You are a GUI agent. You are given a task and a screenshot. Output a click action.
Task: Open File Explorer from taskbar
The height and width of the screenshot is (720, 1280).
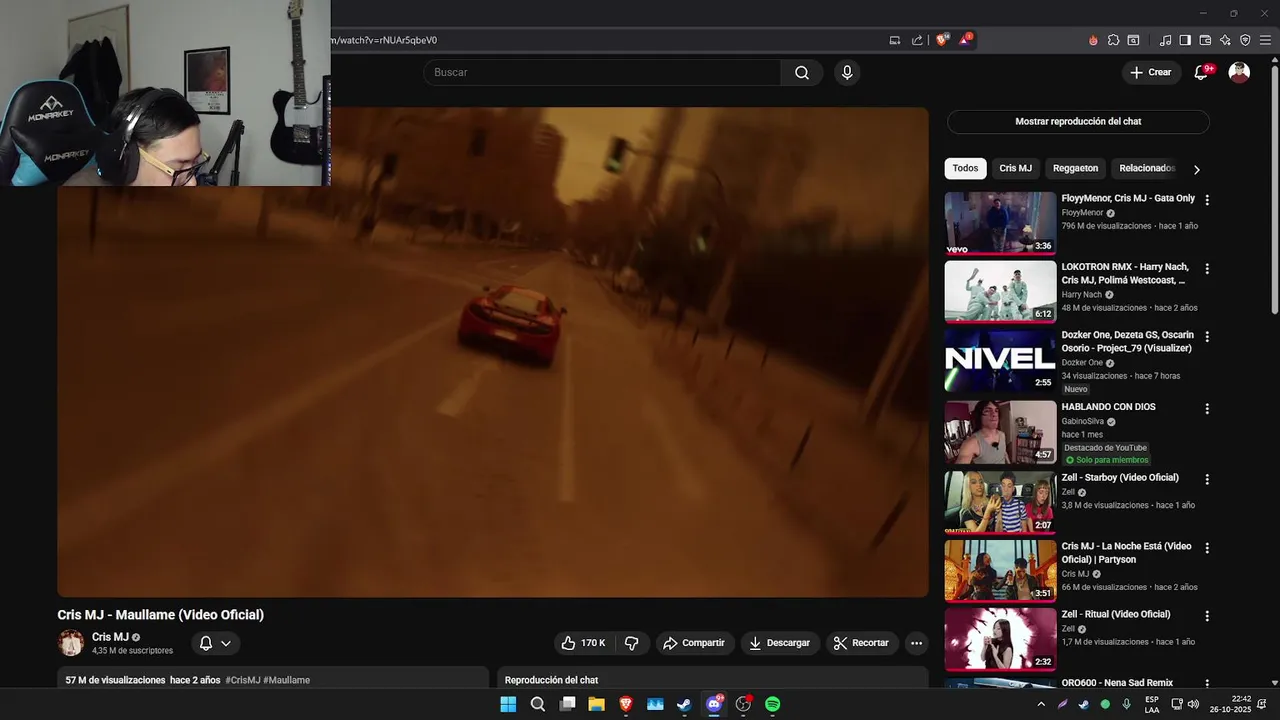tap(596, 704)
